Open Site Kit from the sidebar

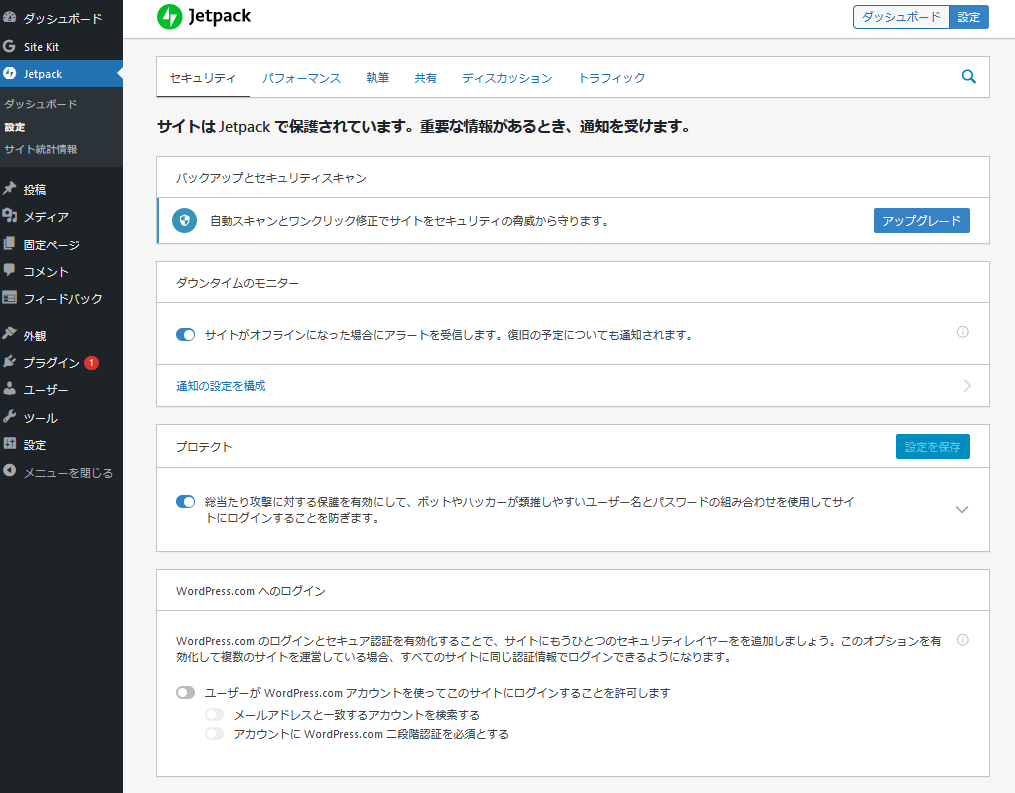point(42,46)
